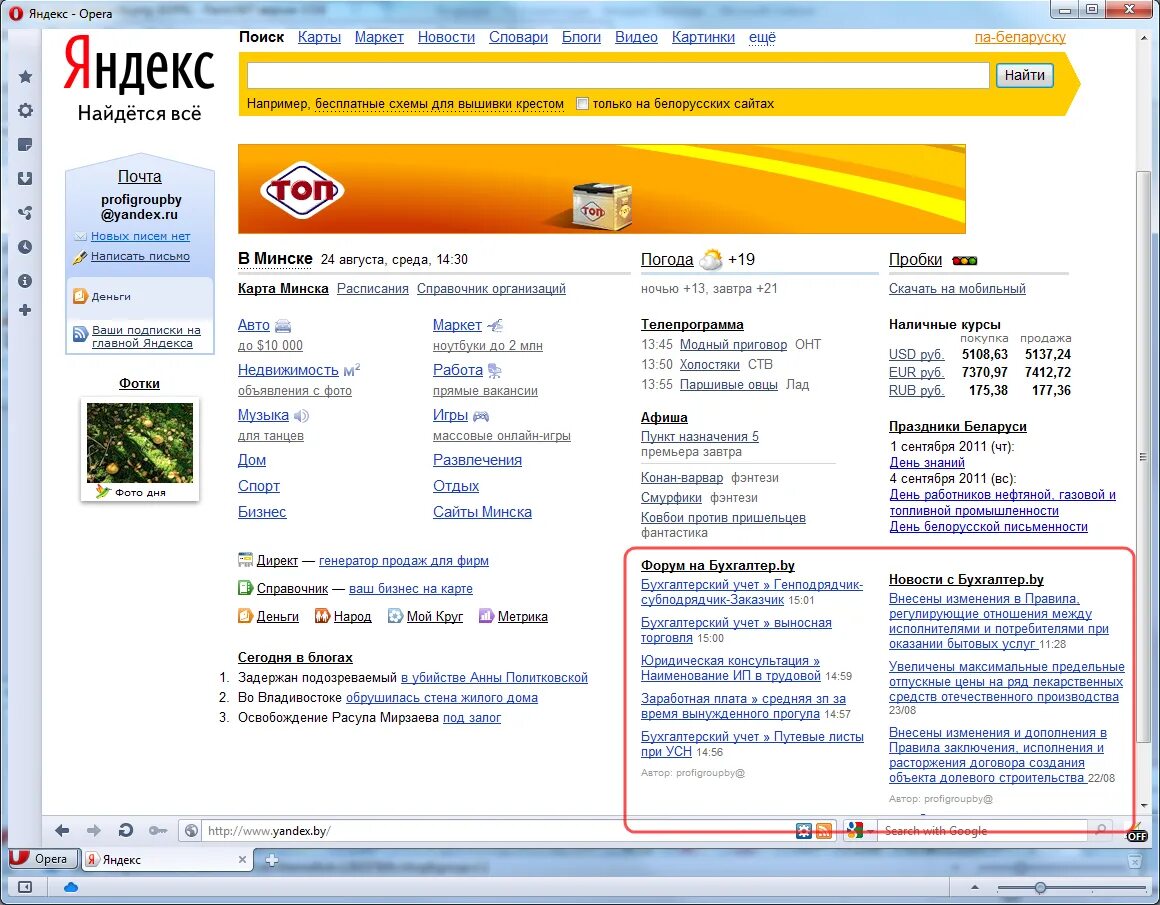1160x905 pixels.
Task: Click the Opera Link cloud icon
Action: tap(71, 887)
